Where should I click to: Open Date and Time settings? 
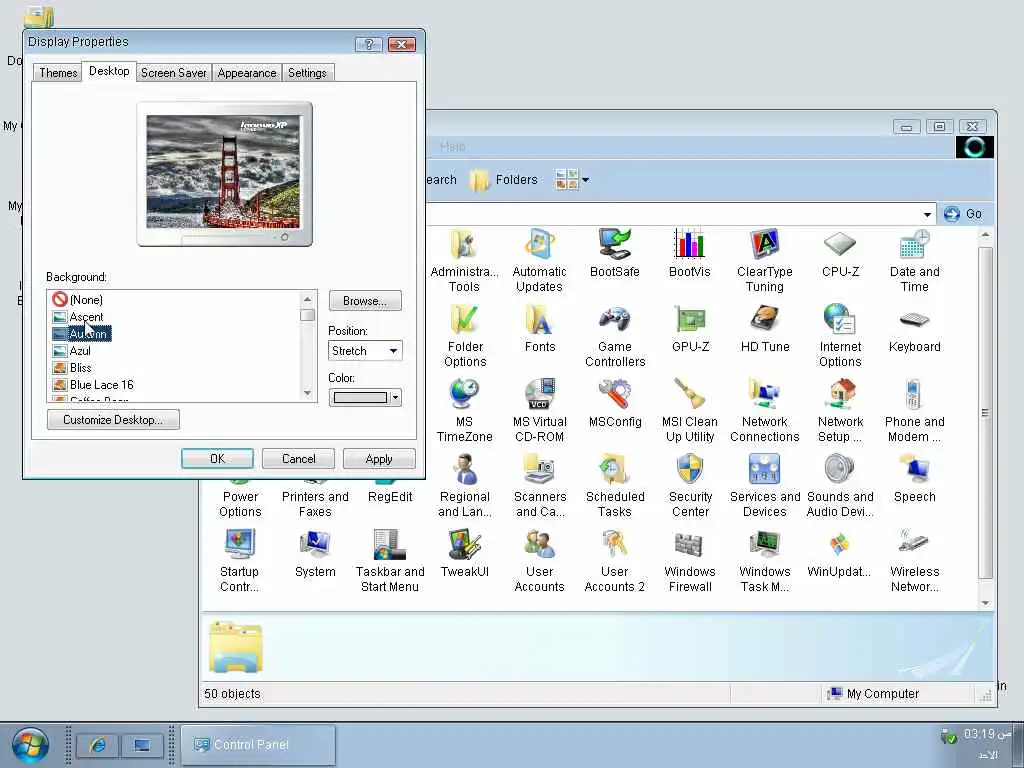tap(914, 261)
